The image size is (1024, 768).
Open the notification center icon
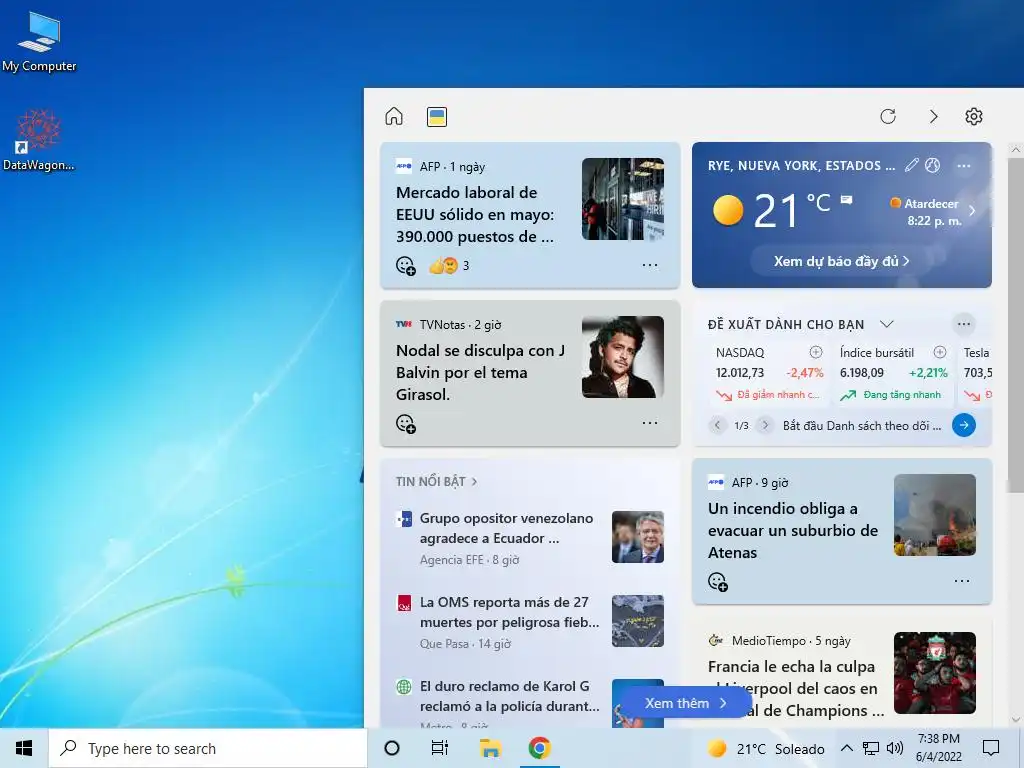pyautogui.click(x=991, y=748)
